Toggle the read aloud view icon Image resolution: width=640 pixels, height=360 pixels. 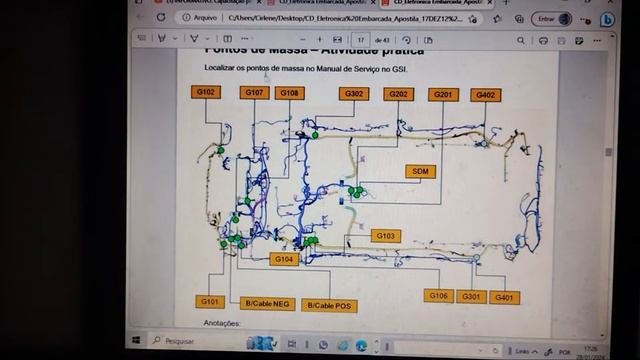click(x=227, y=39)
